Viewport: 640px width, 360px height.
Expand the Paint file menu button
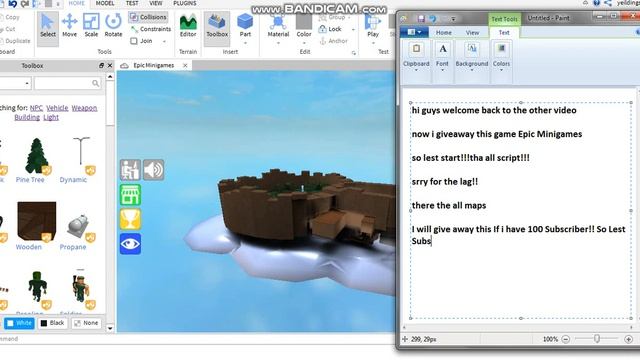point(414,32)
